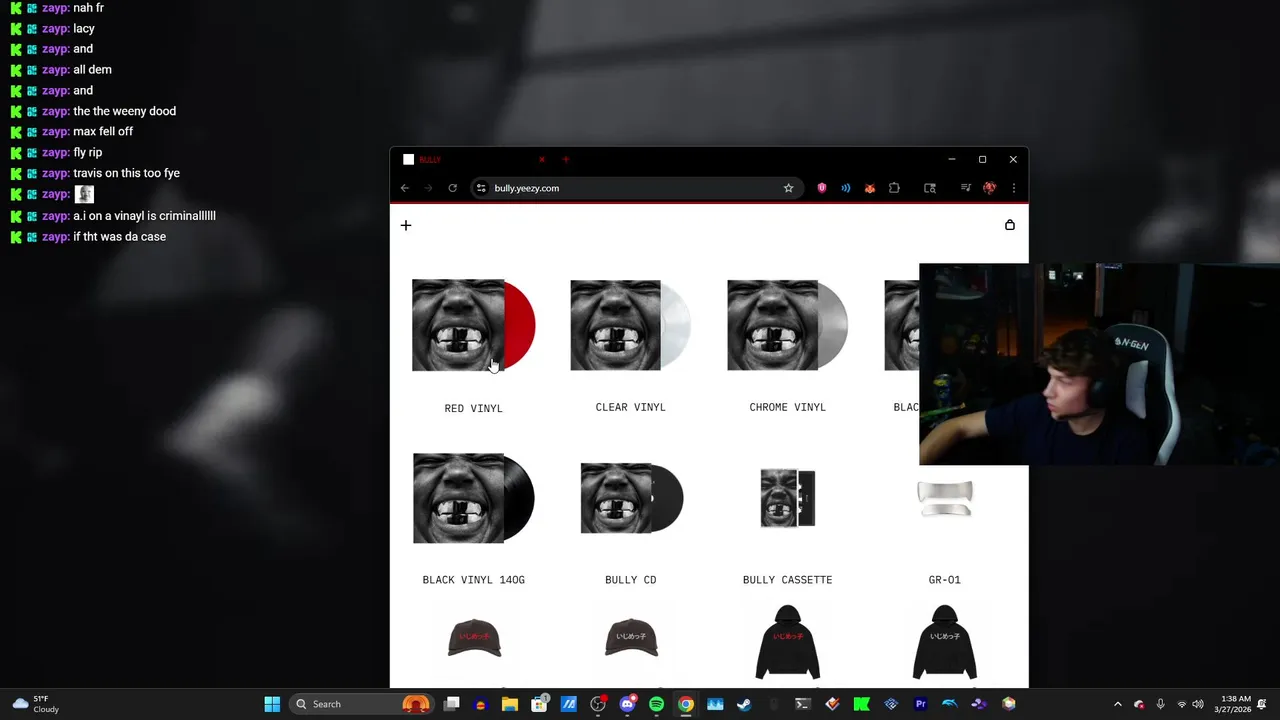
Task: Click the CLEAR VINYL label
Action: coord(631,407)
